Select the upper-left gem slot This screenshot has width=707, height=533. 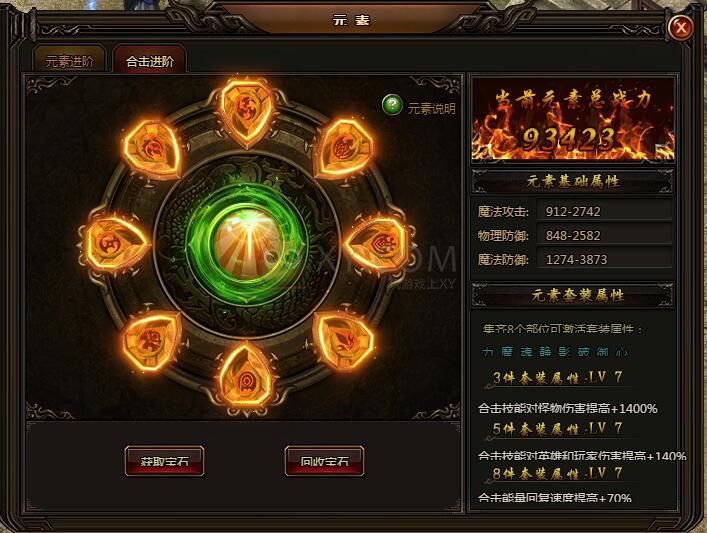click(x=152, y=148)
